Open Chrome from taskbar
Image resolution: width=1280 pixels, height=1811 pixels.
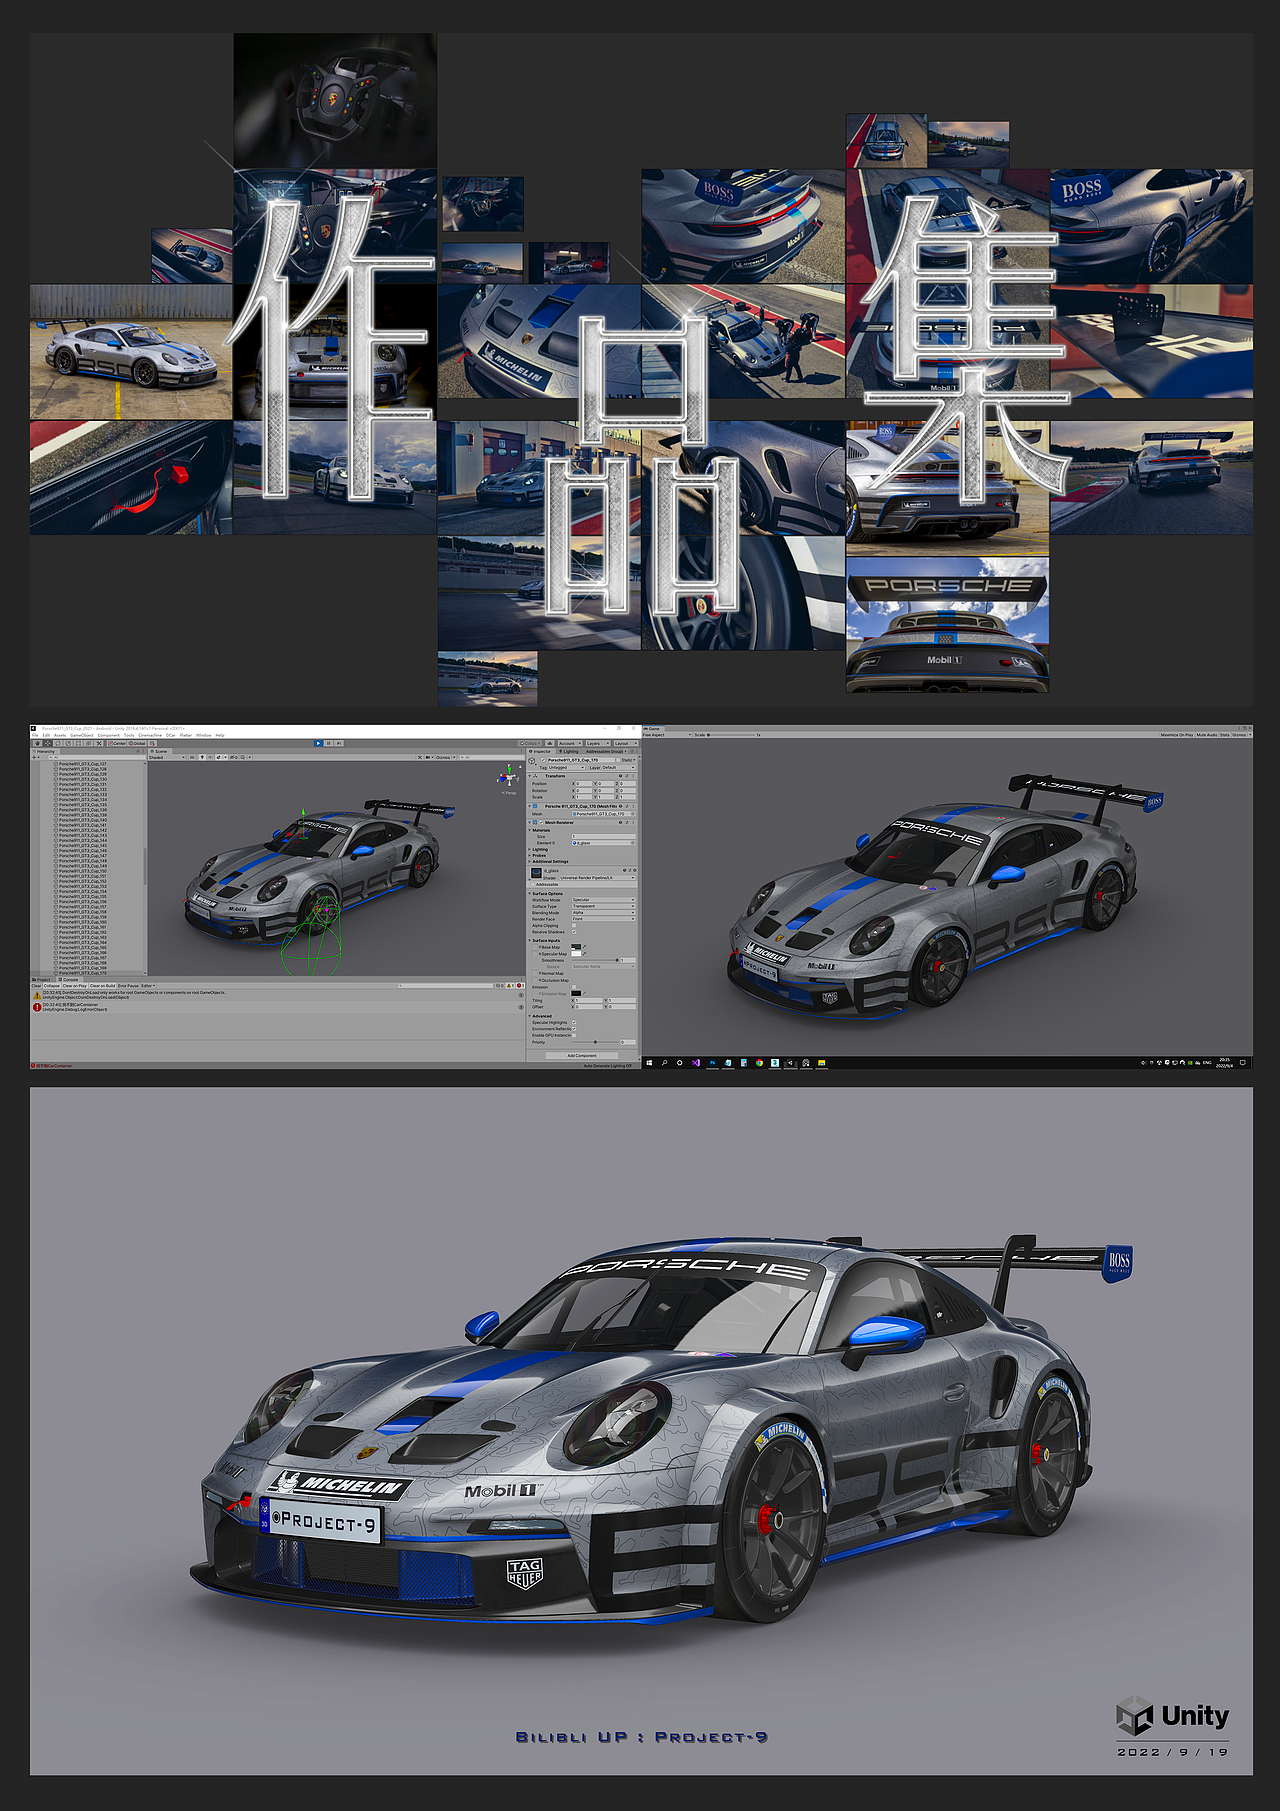759,1063
